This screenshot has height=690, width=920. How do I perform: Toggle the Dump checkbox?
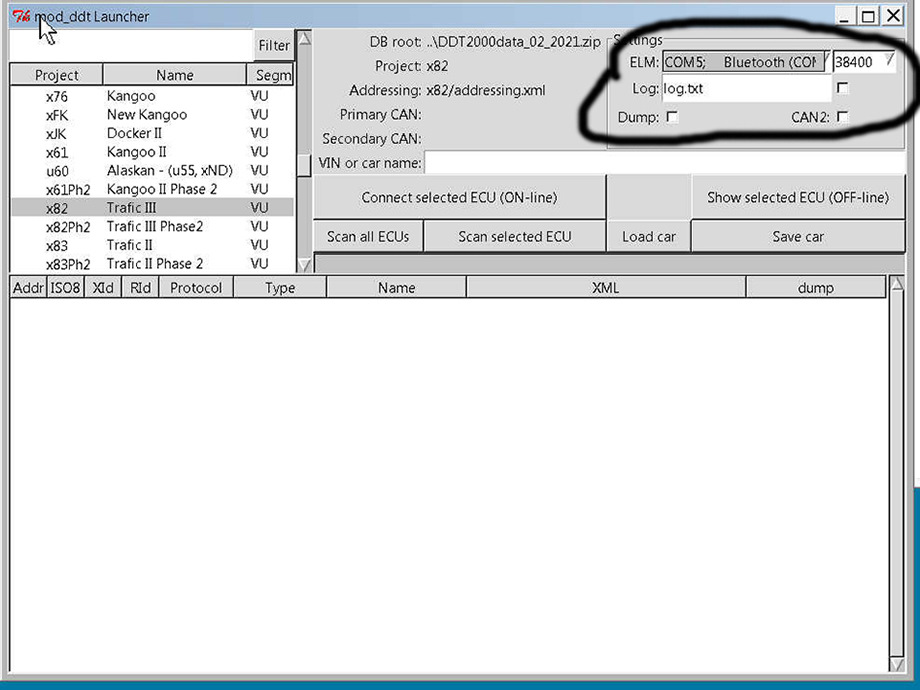672,117
